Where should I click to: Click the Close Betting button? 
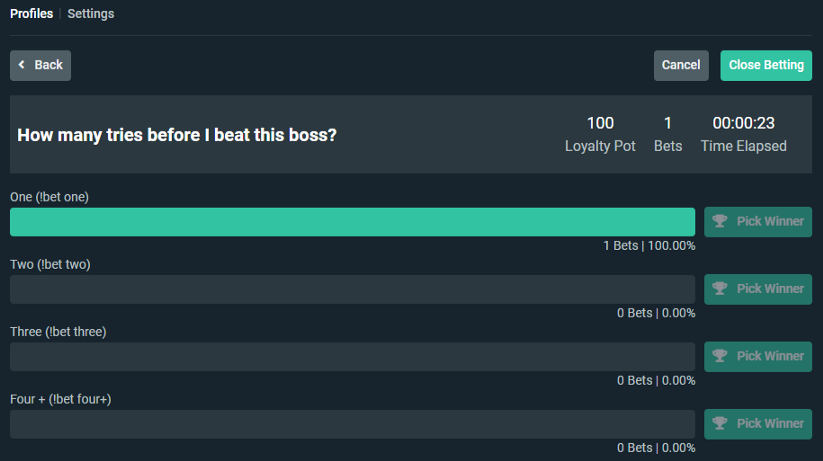click(x=766, y=65)
